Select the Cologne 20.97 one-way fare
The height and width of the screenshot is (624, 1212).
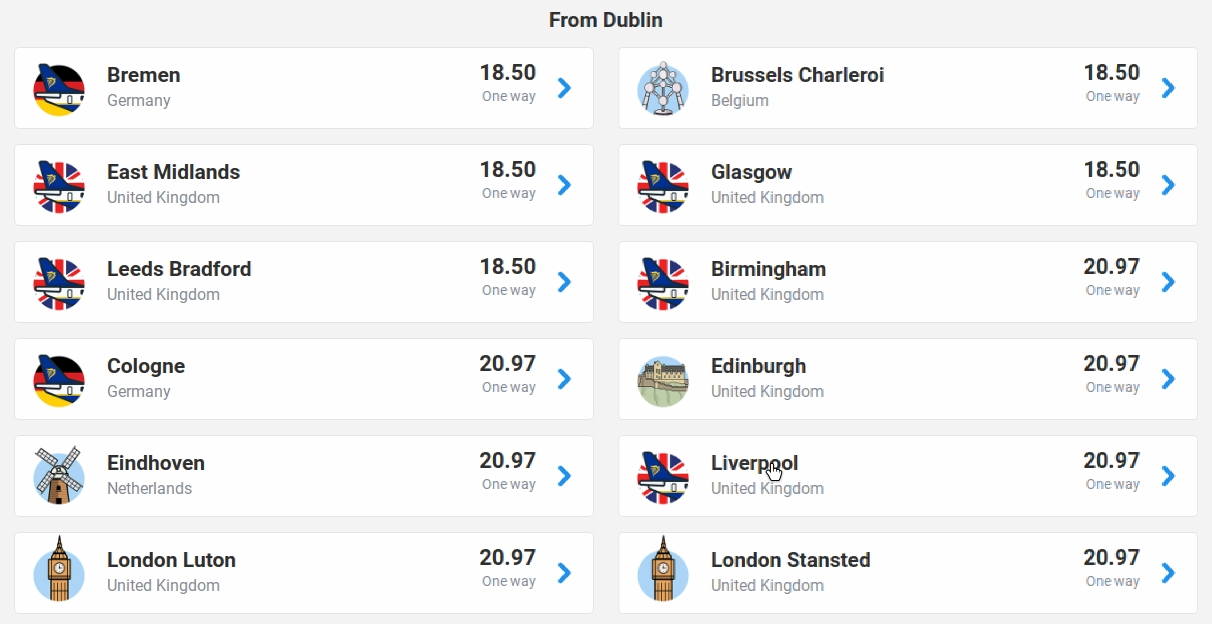click(x=508, y=374)
